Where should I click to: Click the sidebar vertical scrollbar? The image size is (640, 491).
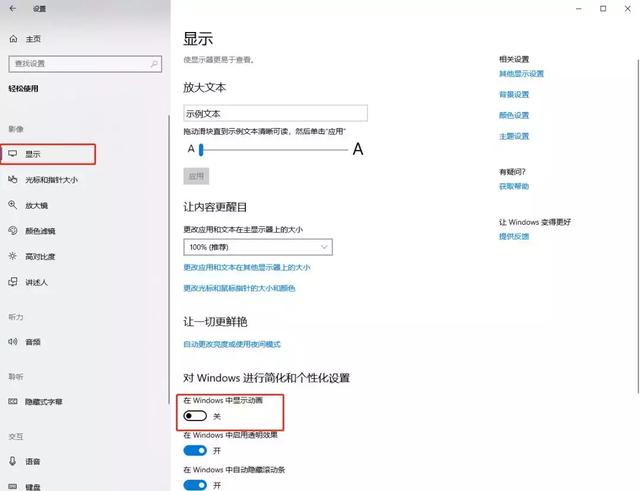pos(169,259)
